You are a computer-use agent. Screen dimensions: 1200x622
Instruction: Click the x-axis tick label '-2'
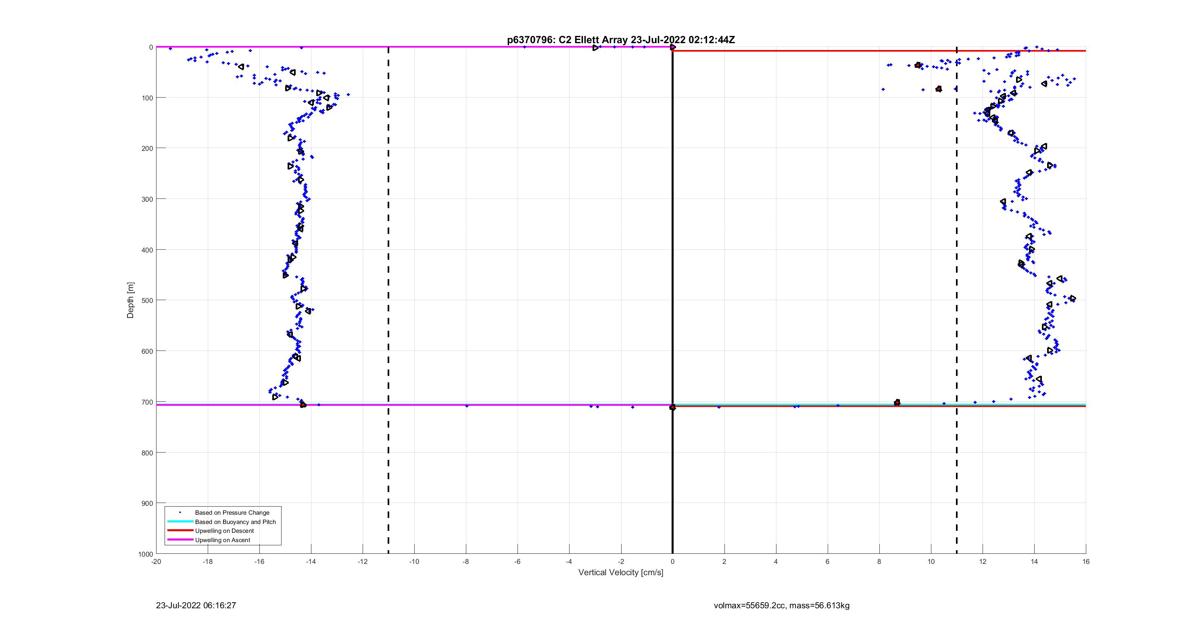(x=621, y=562)
